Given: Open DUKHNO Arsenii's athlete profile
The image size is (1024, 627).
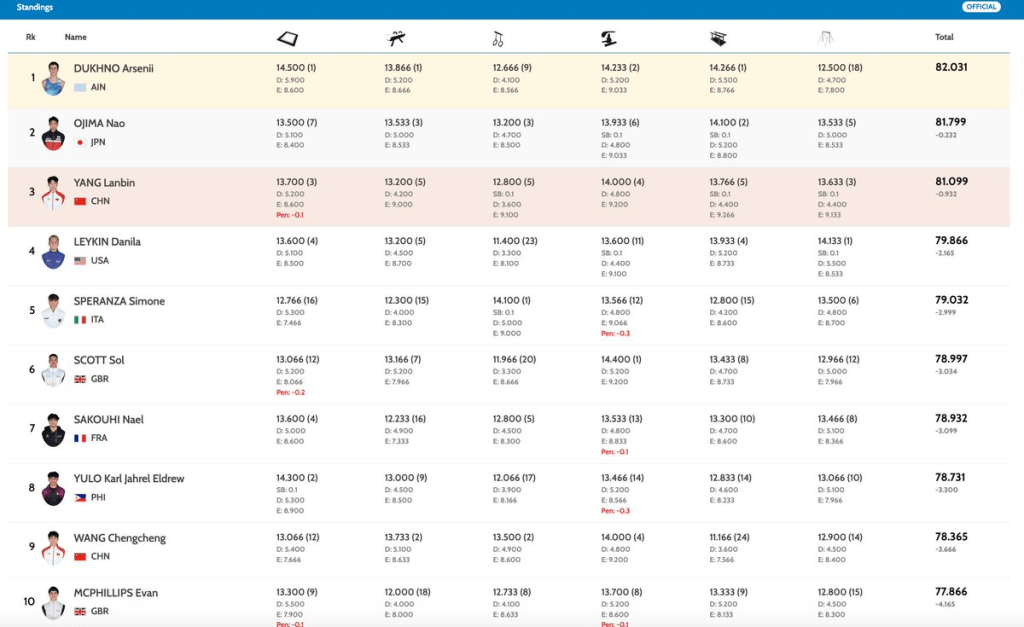Looking at the screenshot, I should pos(113,68).
